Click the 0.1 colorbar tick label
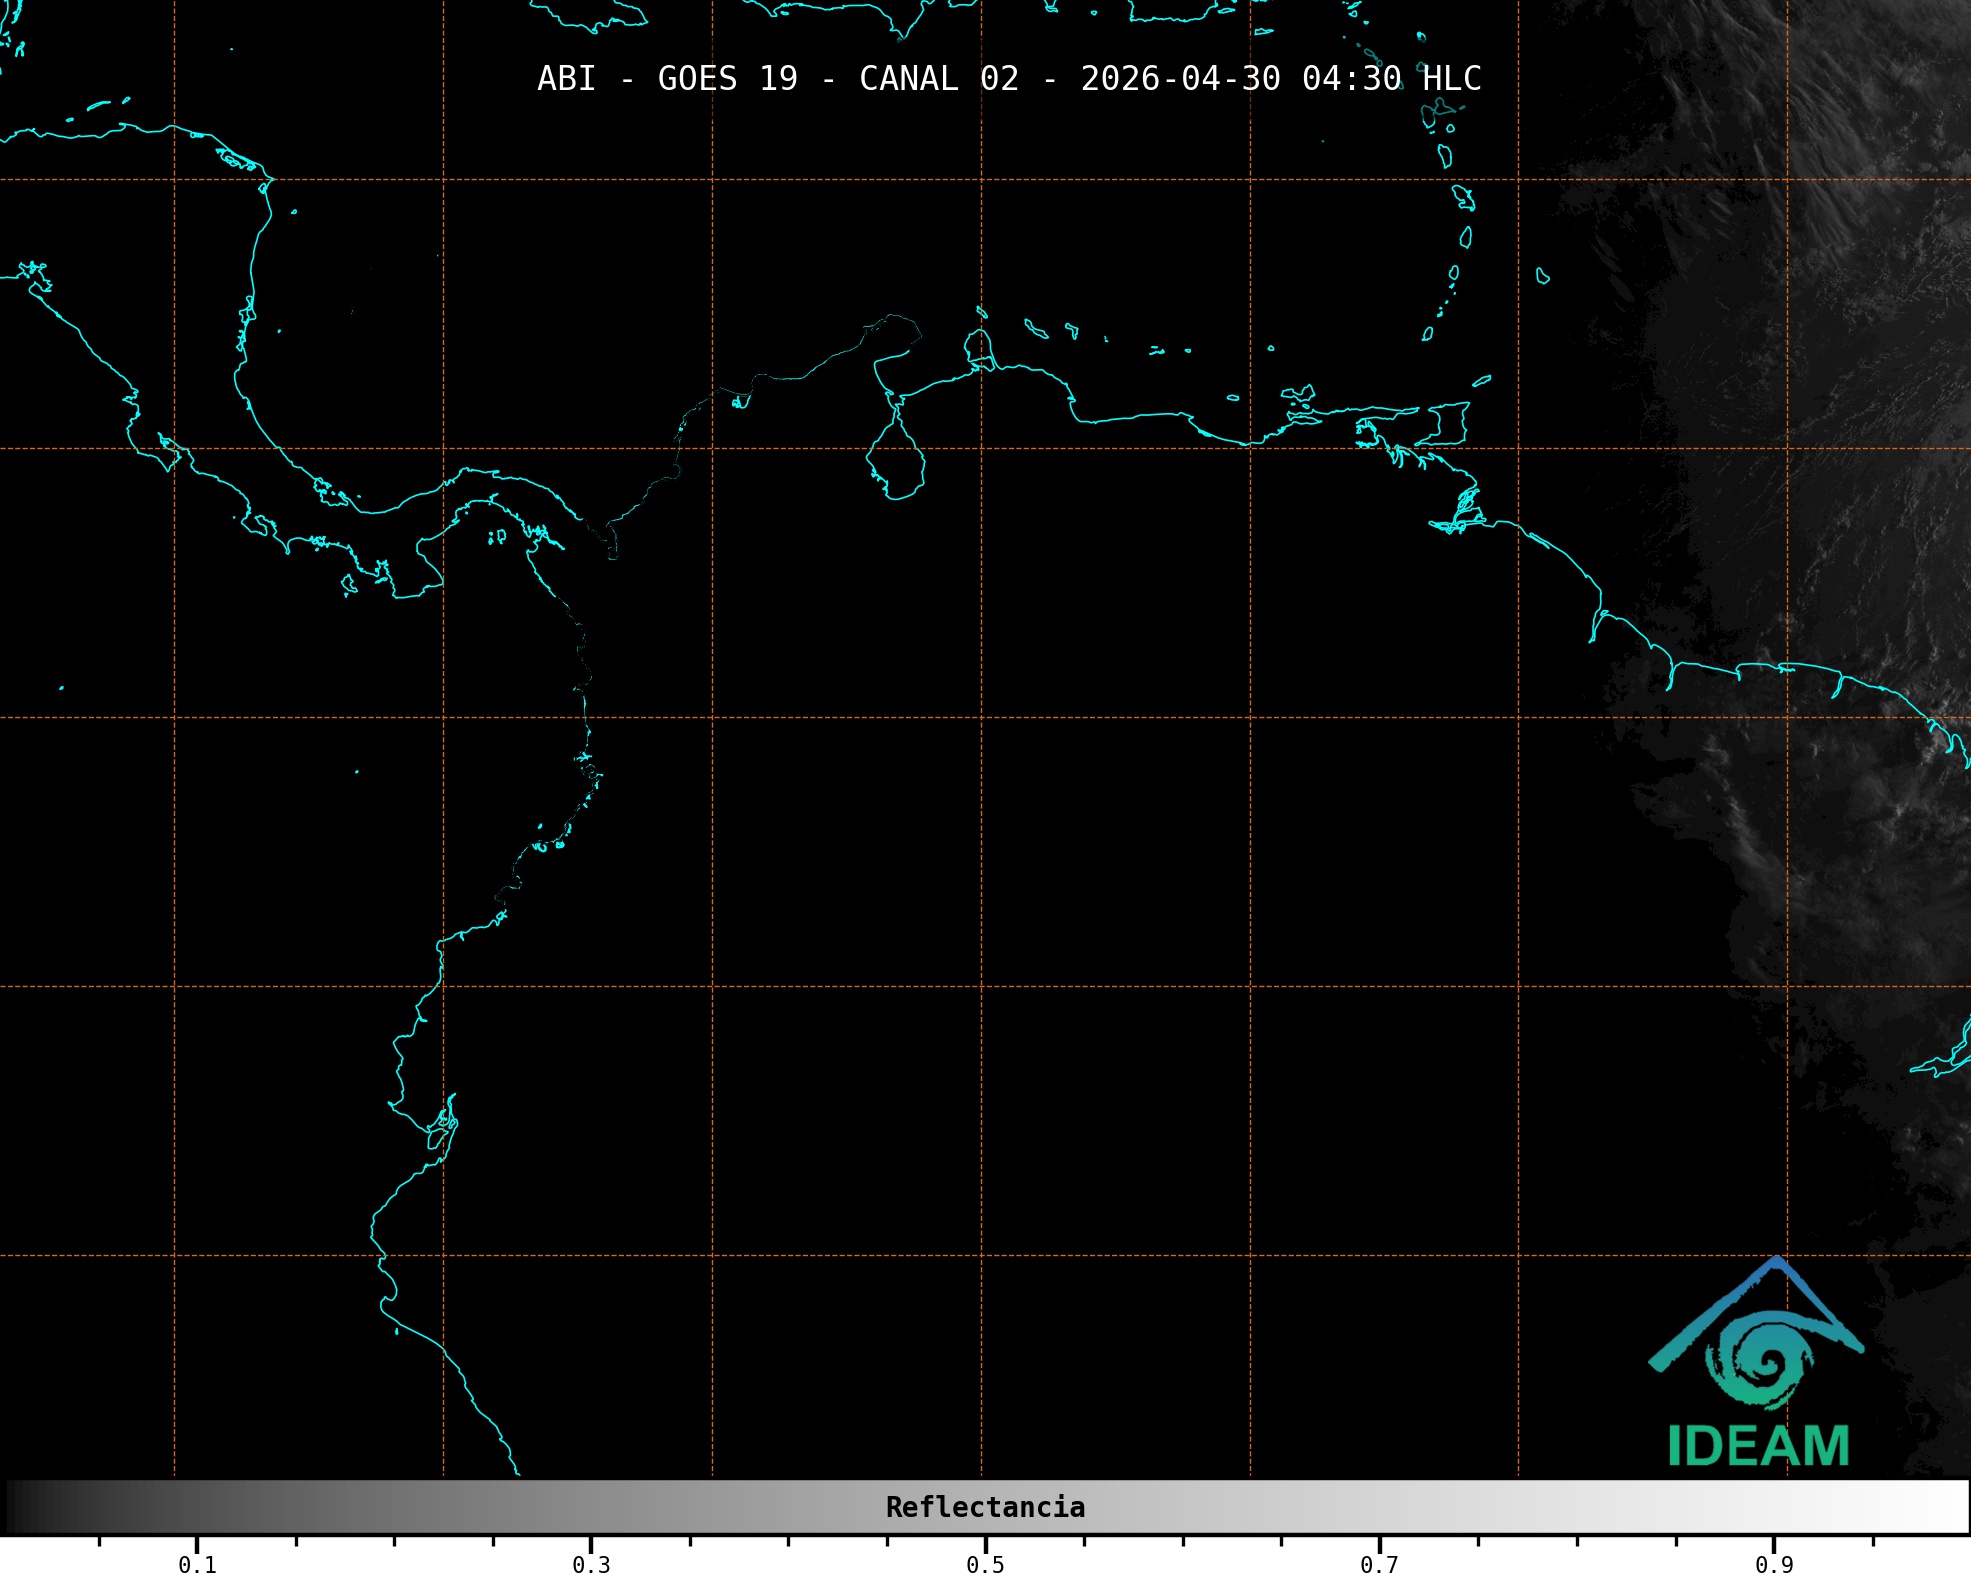Viewport: 1971px width, 1577px height. coord(197,1564)
